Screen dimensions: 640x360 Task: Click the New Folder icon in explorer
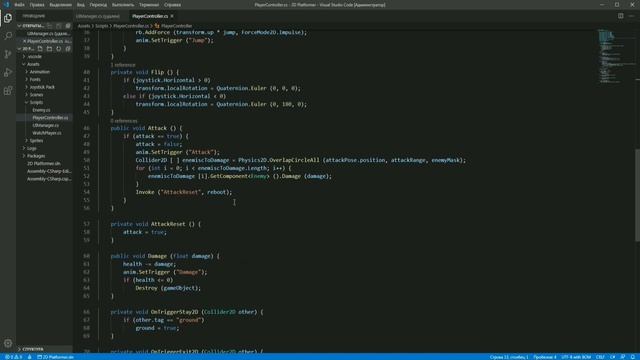pyautogui.click(x=49, y=49)
